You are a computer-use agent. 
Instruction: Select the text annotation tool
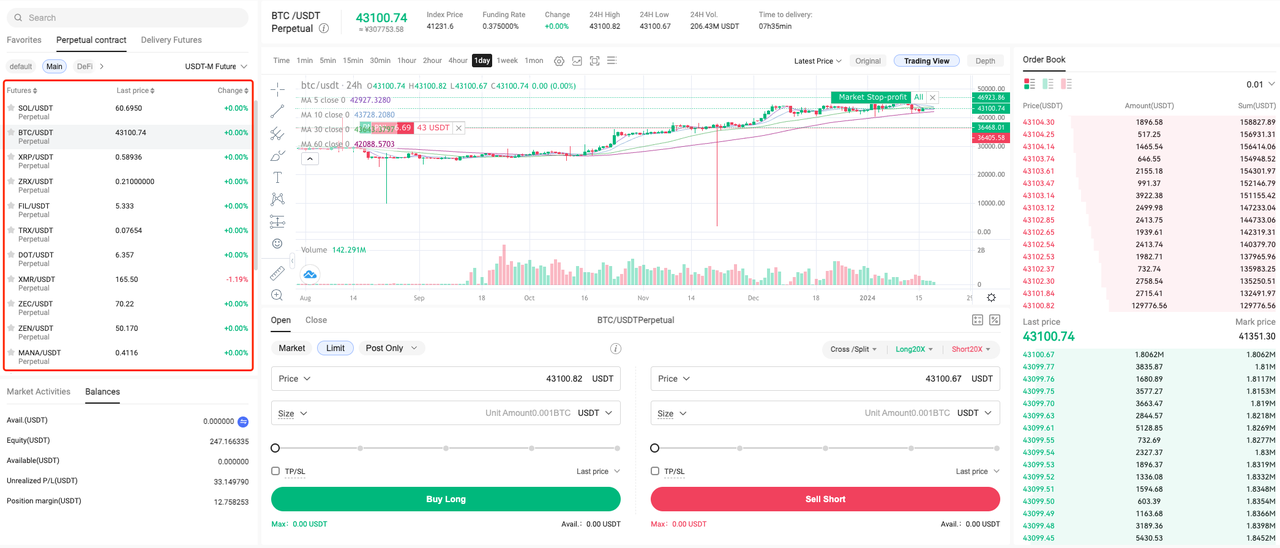click(277, 177)
